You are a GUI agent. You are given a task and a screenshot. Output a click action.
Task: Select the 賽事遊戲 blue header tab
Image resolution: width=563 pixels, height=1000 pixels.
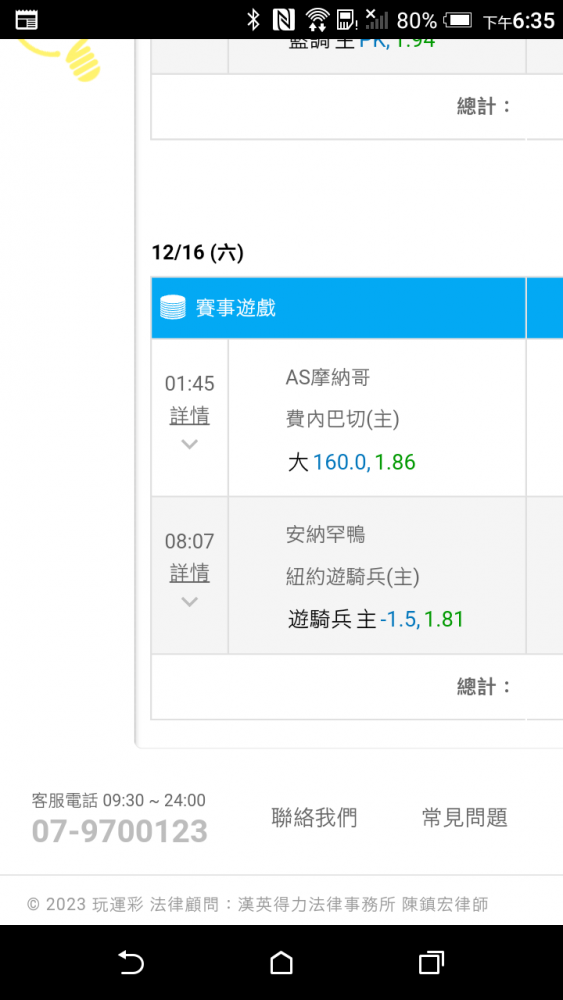pos(339,308)
